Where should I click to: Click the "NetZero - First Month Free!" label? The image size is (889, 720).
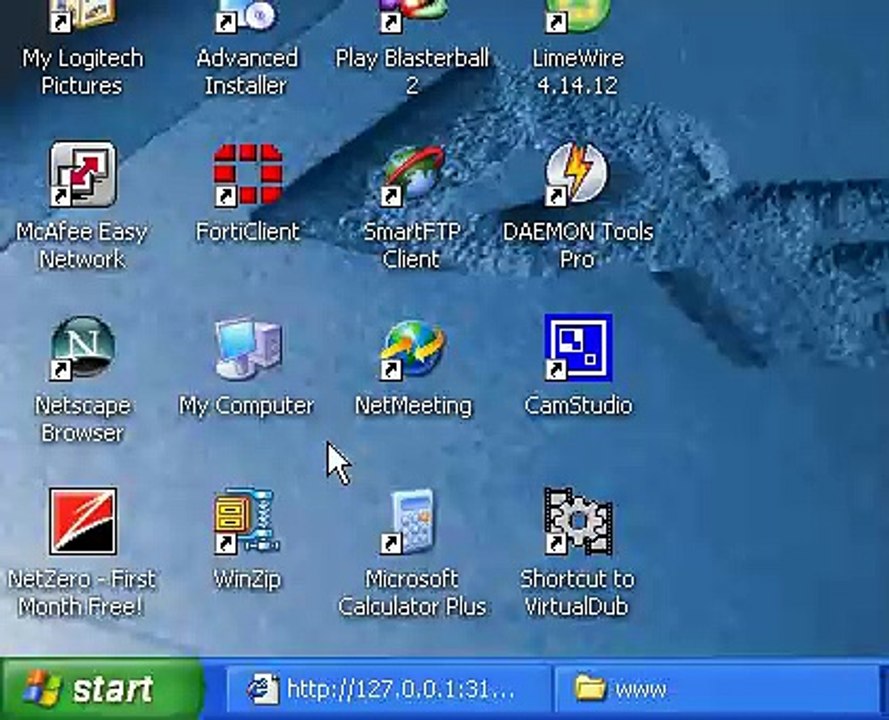(82, 592)
